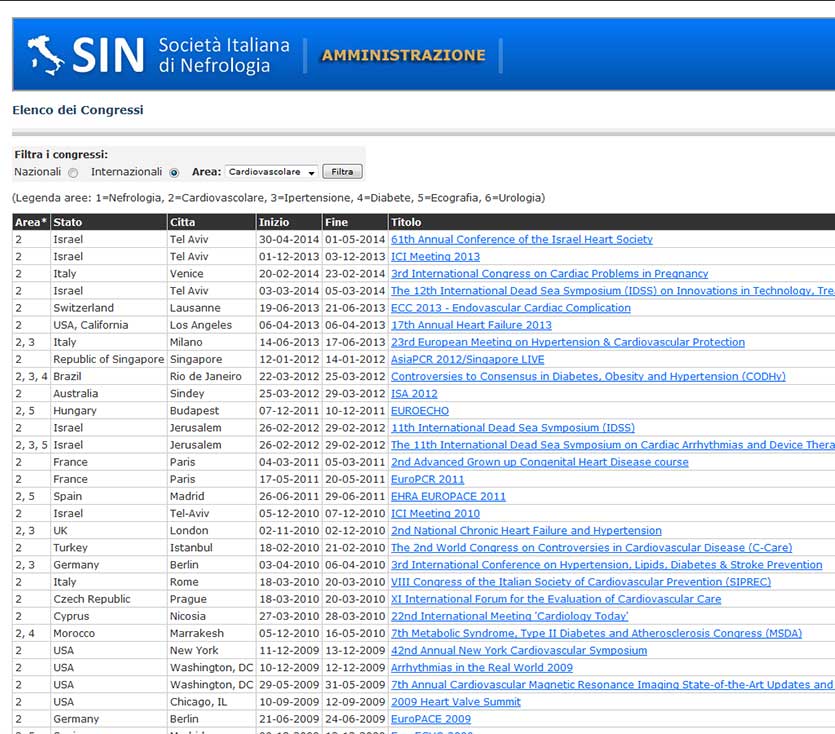This screenshot has width=835, height=734.
Task: Open Controversies to Consensus in Diabetes (CODHy) link
Action: click(x=588, y=377)
